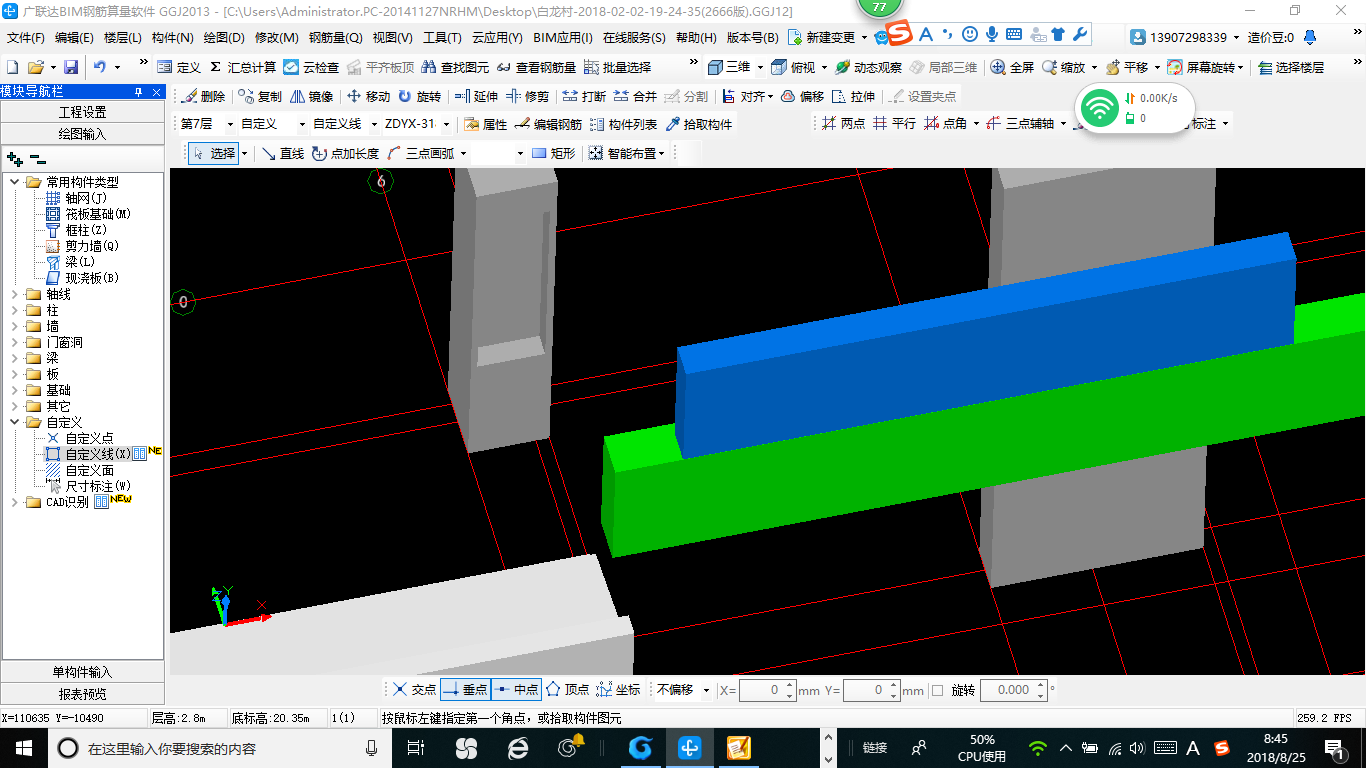Click 全屏 full screen tool
Image resolution: width=1366 pixels, height=768 pixels.
1012,67
